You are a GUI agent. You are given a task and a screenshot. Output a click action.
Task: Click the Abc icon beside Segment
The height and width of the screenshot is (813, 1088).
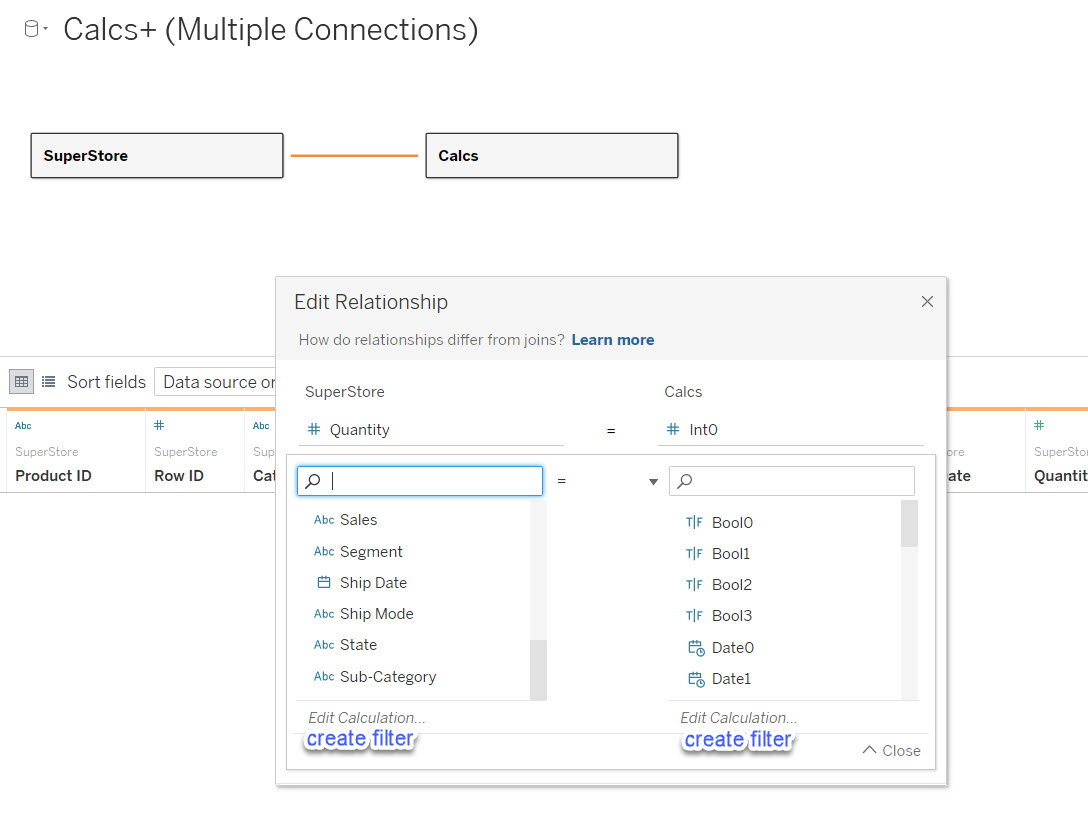click(324, 551)
